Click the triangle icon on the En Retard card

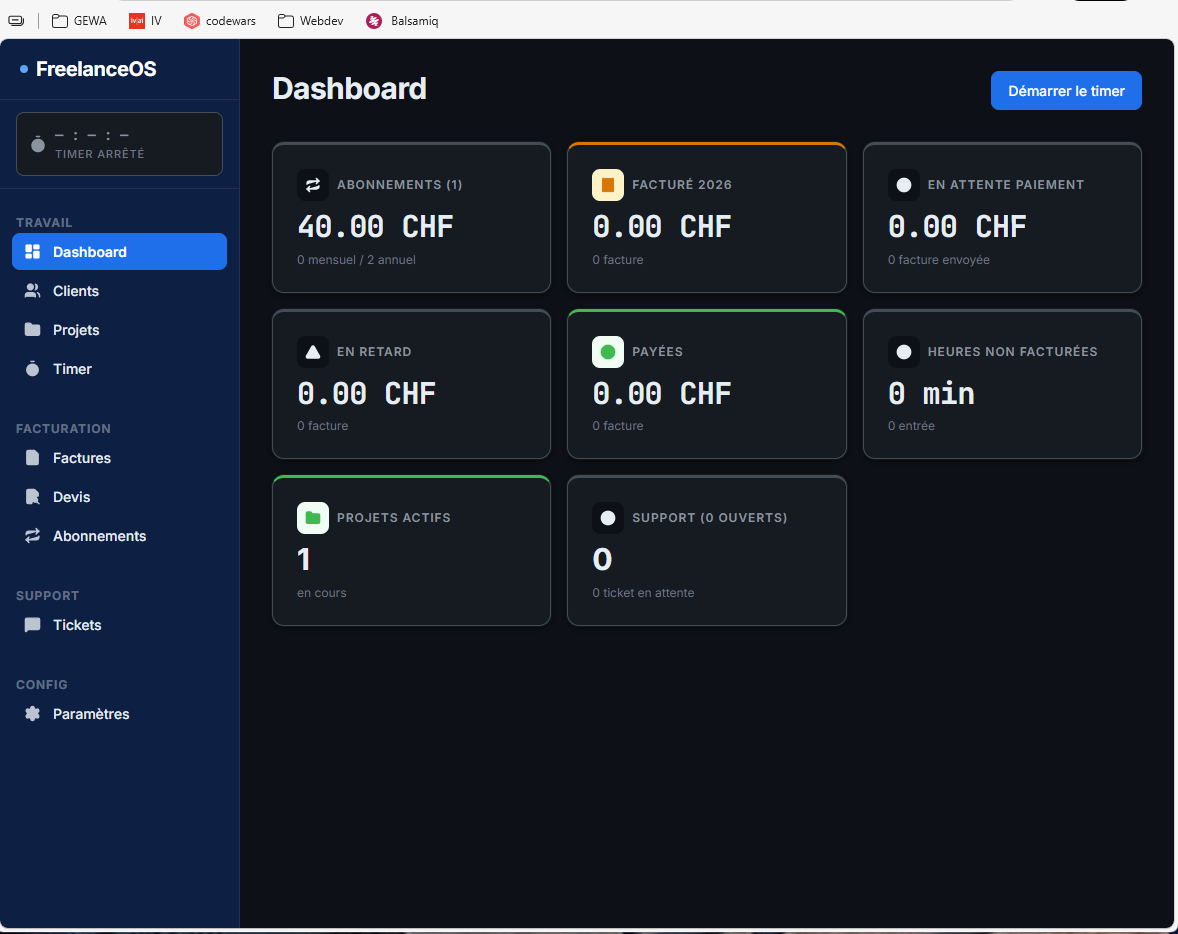point(312,351)
